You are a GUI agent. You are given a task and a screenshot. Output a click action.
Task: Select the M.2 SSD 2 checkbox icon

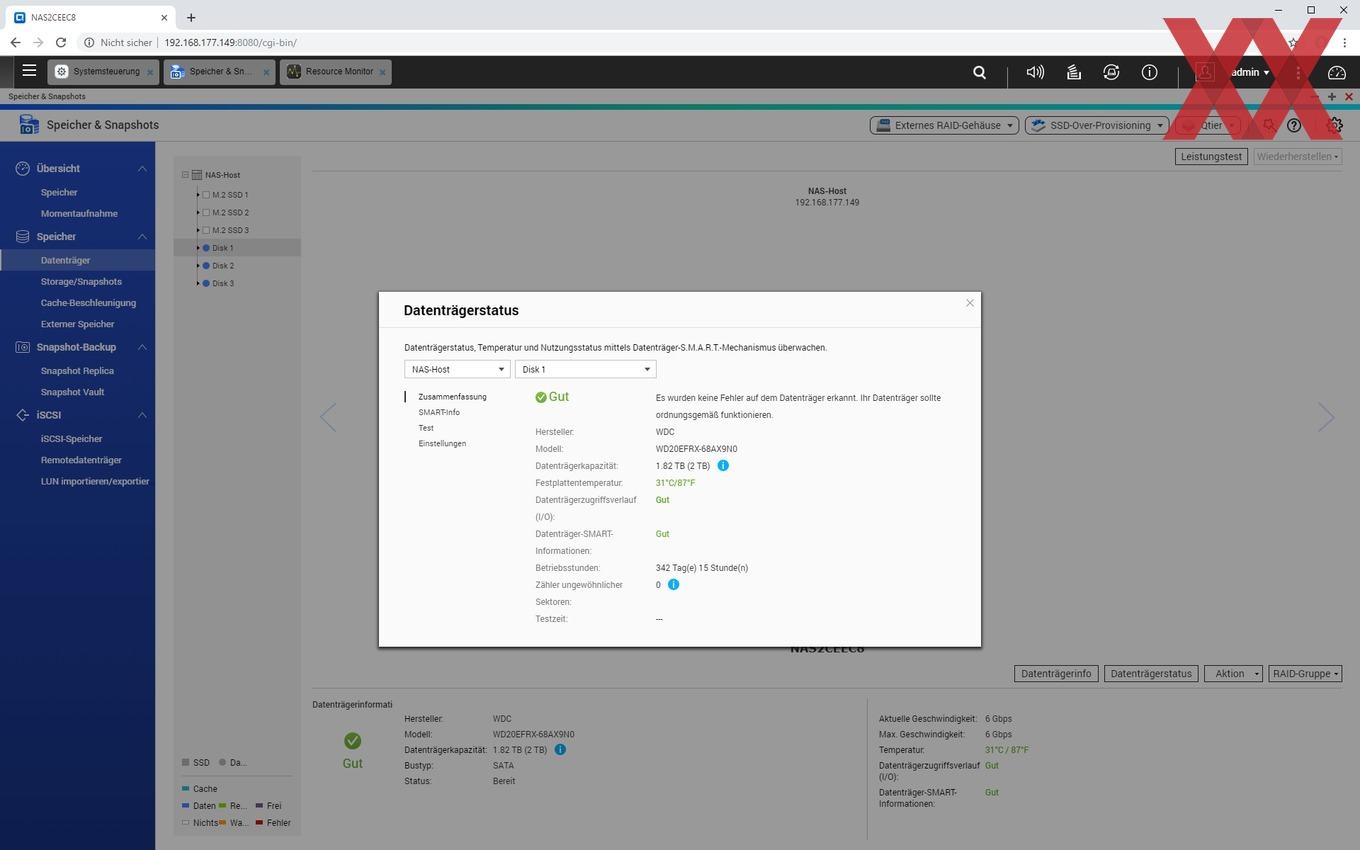pyautogui.click(x=206, y=213)
